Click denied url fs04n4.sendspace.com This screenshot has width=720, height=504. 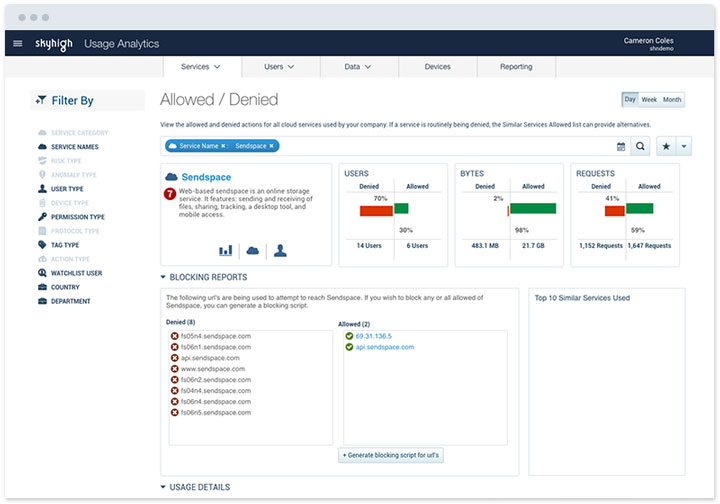(x=216, y=391)
